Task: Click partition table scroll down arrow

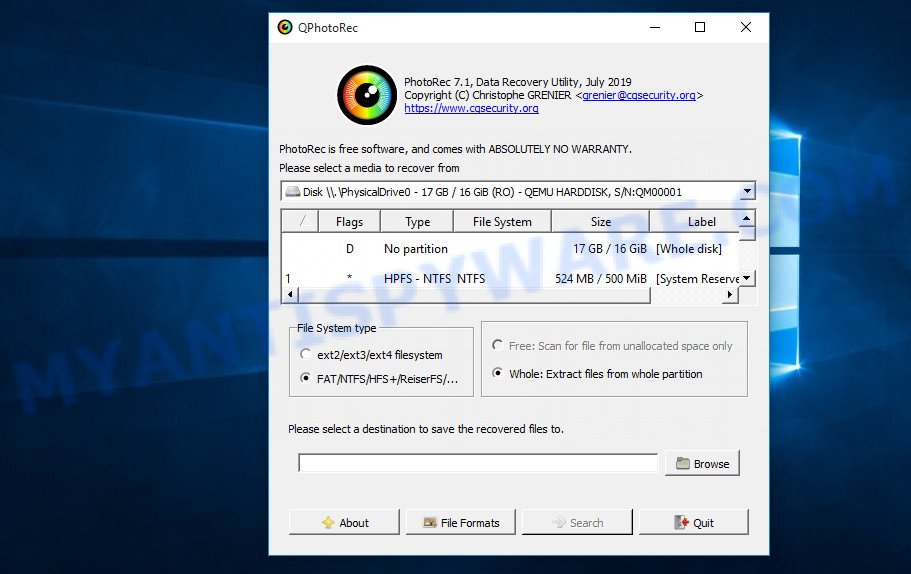Action: coord(747,278)
